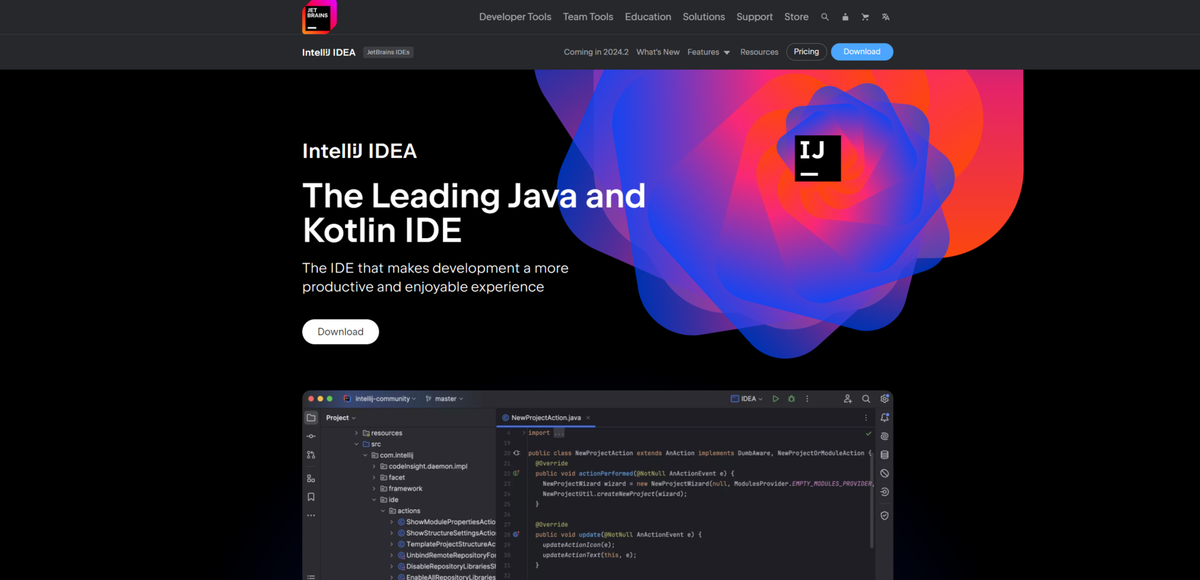Open the IDE settings gear icon
The width and height of the screenshot is (1200, 580).
coord(885,399)
